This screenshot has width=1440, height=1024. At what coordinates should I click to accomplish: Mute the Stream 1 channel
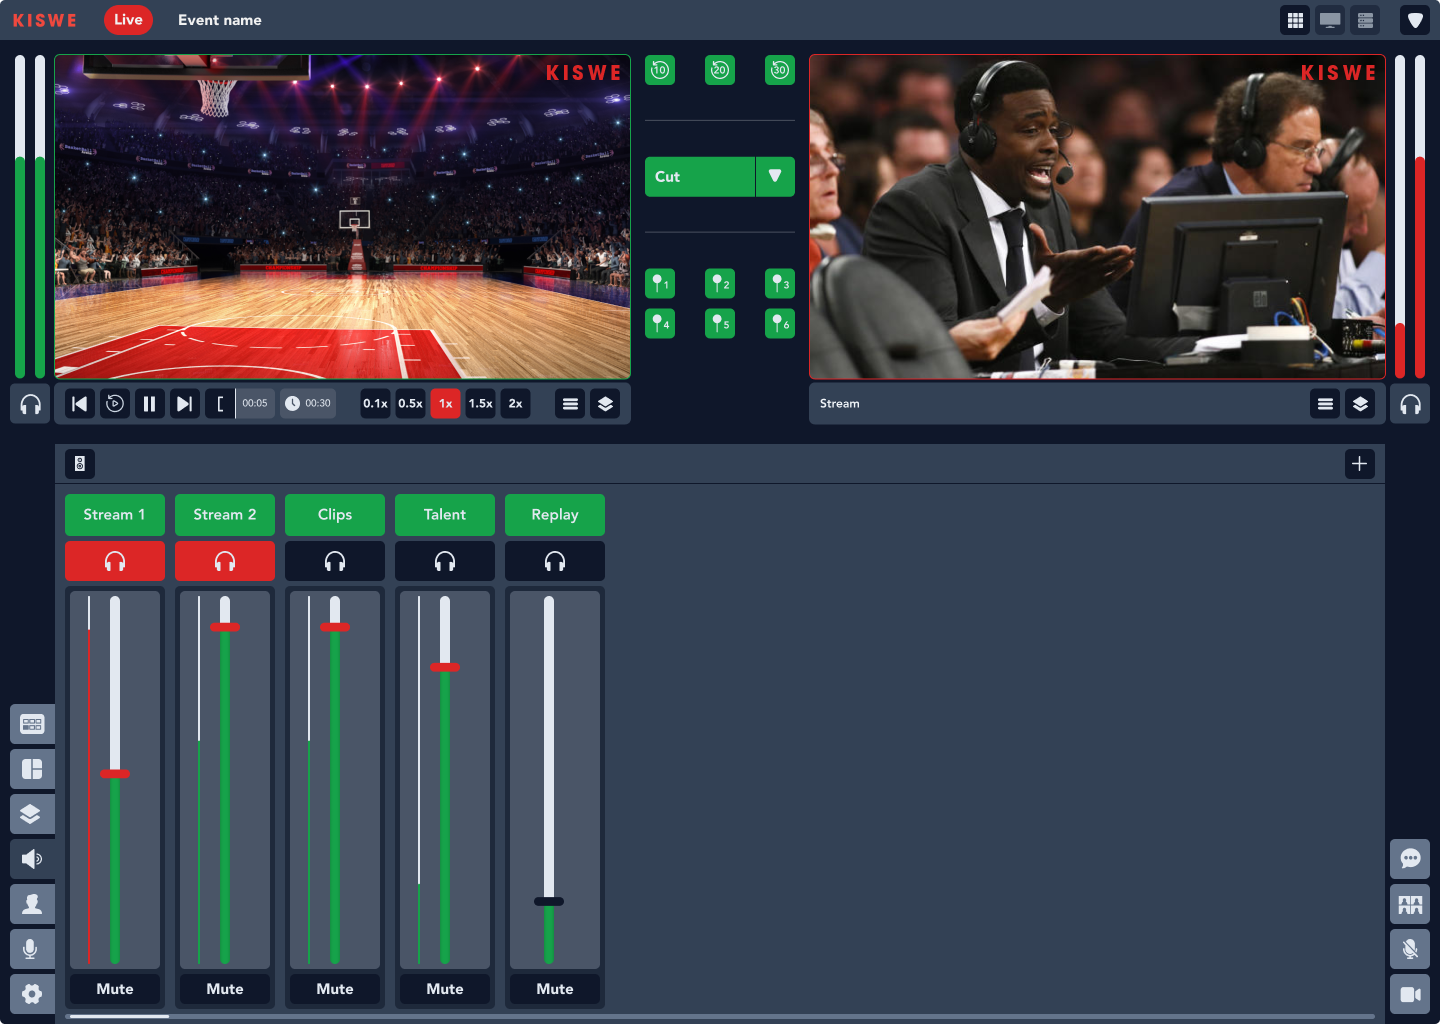[115, 989]
